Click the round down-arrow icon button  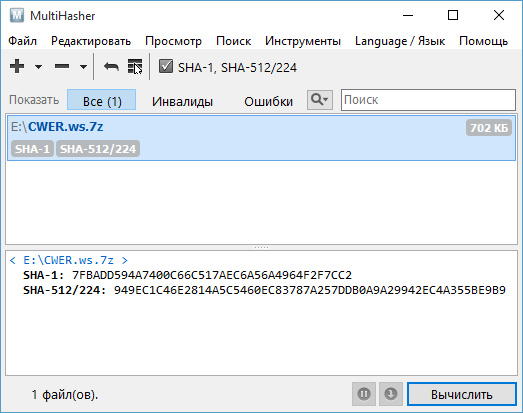pyautogui.click(x=391, y=394)
